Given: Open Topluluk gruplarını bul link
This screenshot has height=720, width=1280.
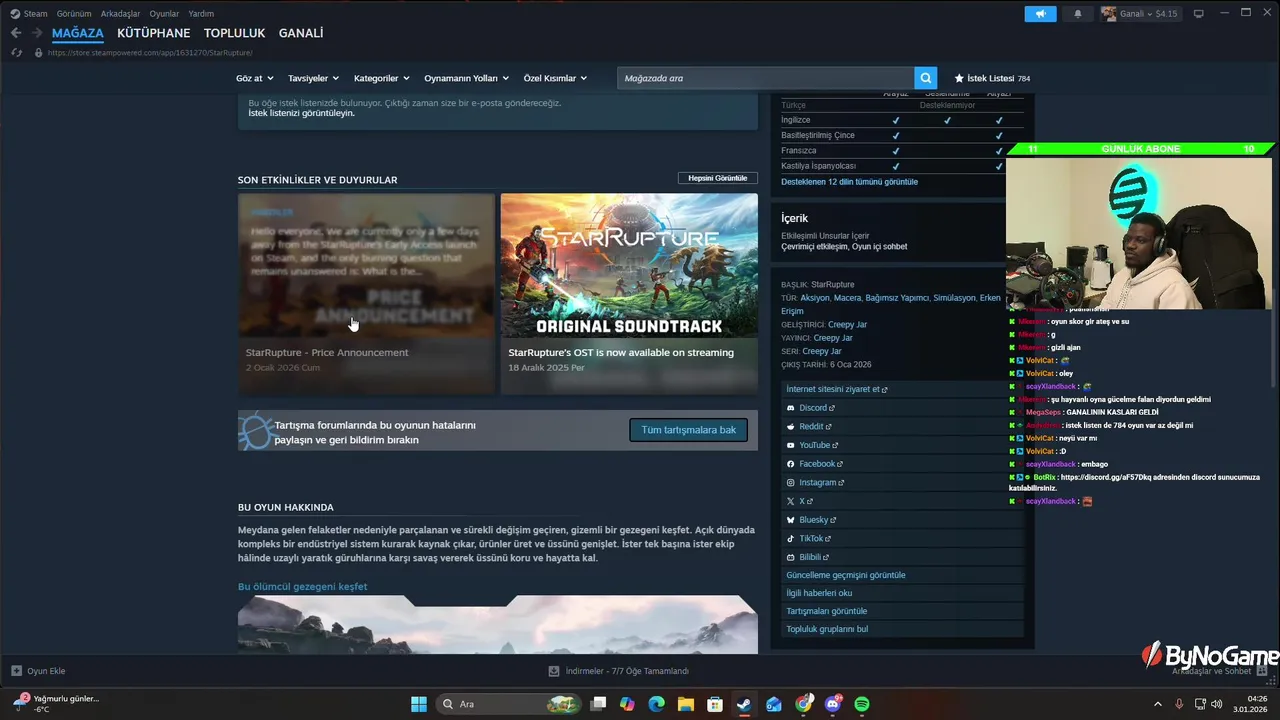Looking at the screenshot, I should point(827,629).
